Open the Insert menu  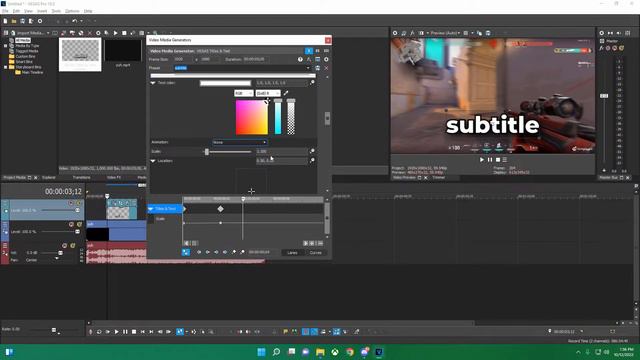[42, 11]
